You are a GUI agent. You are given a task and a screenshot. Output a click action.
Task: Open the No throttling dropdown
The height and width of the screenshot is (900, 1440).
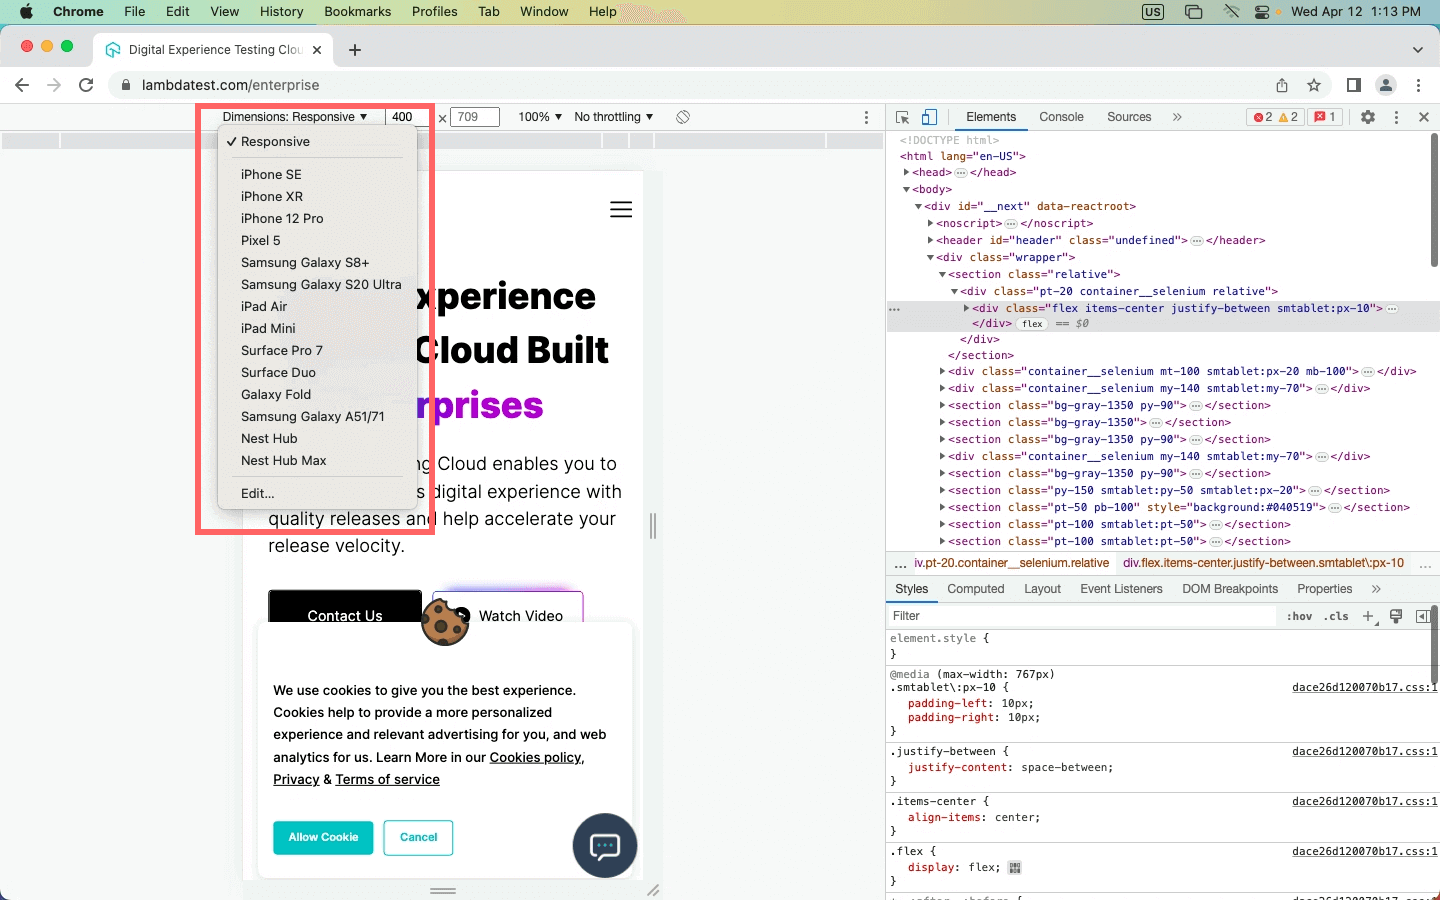pos(612,117)
